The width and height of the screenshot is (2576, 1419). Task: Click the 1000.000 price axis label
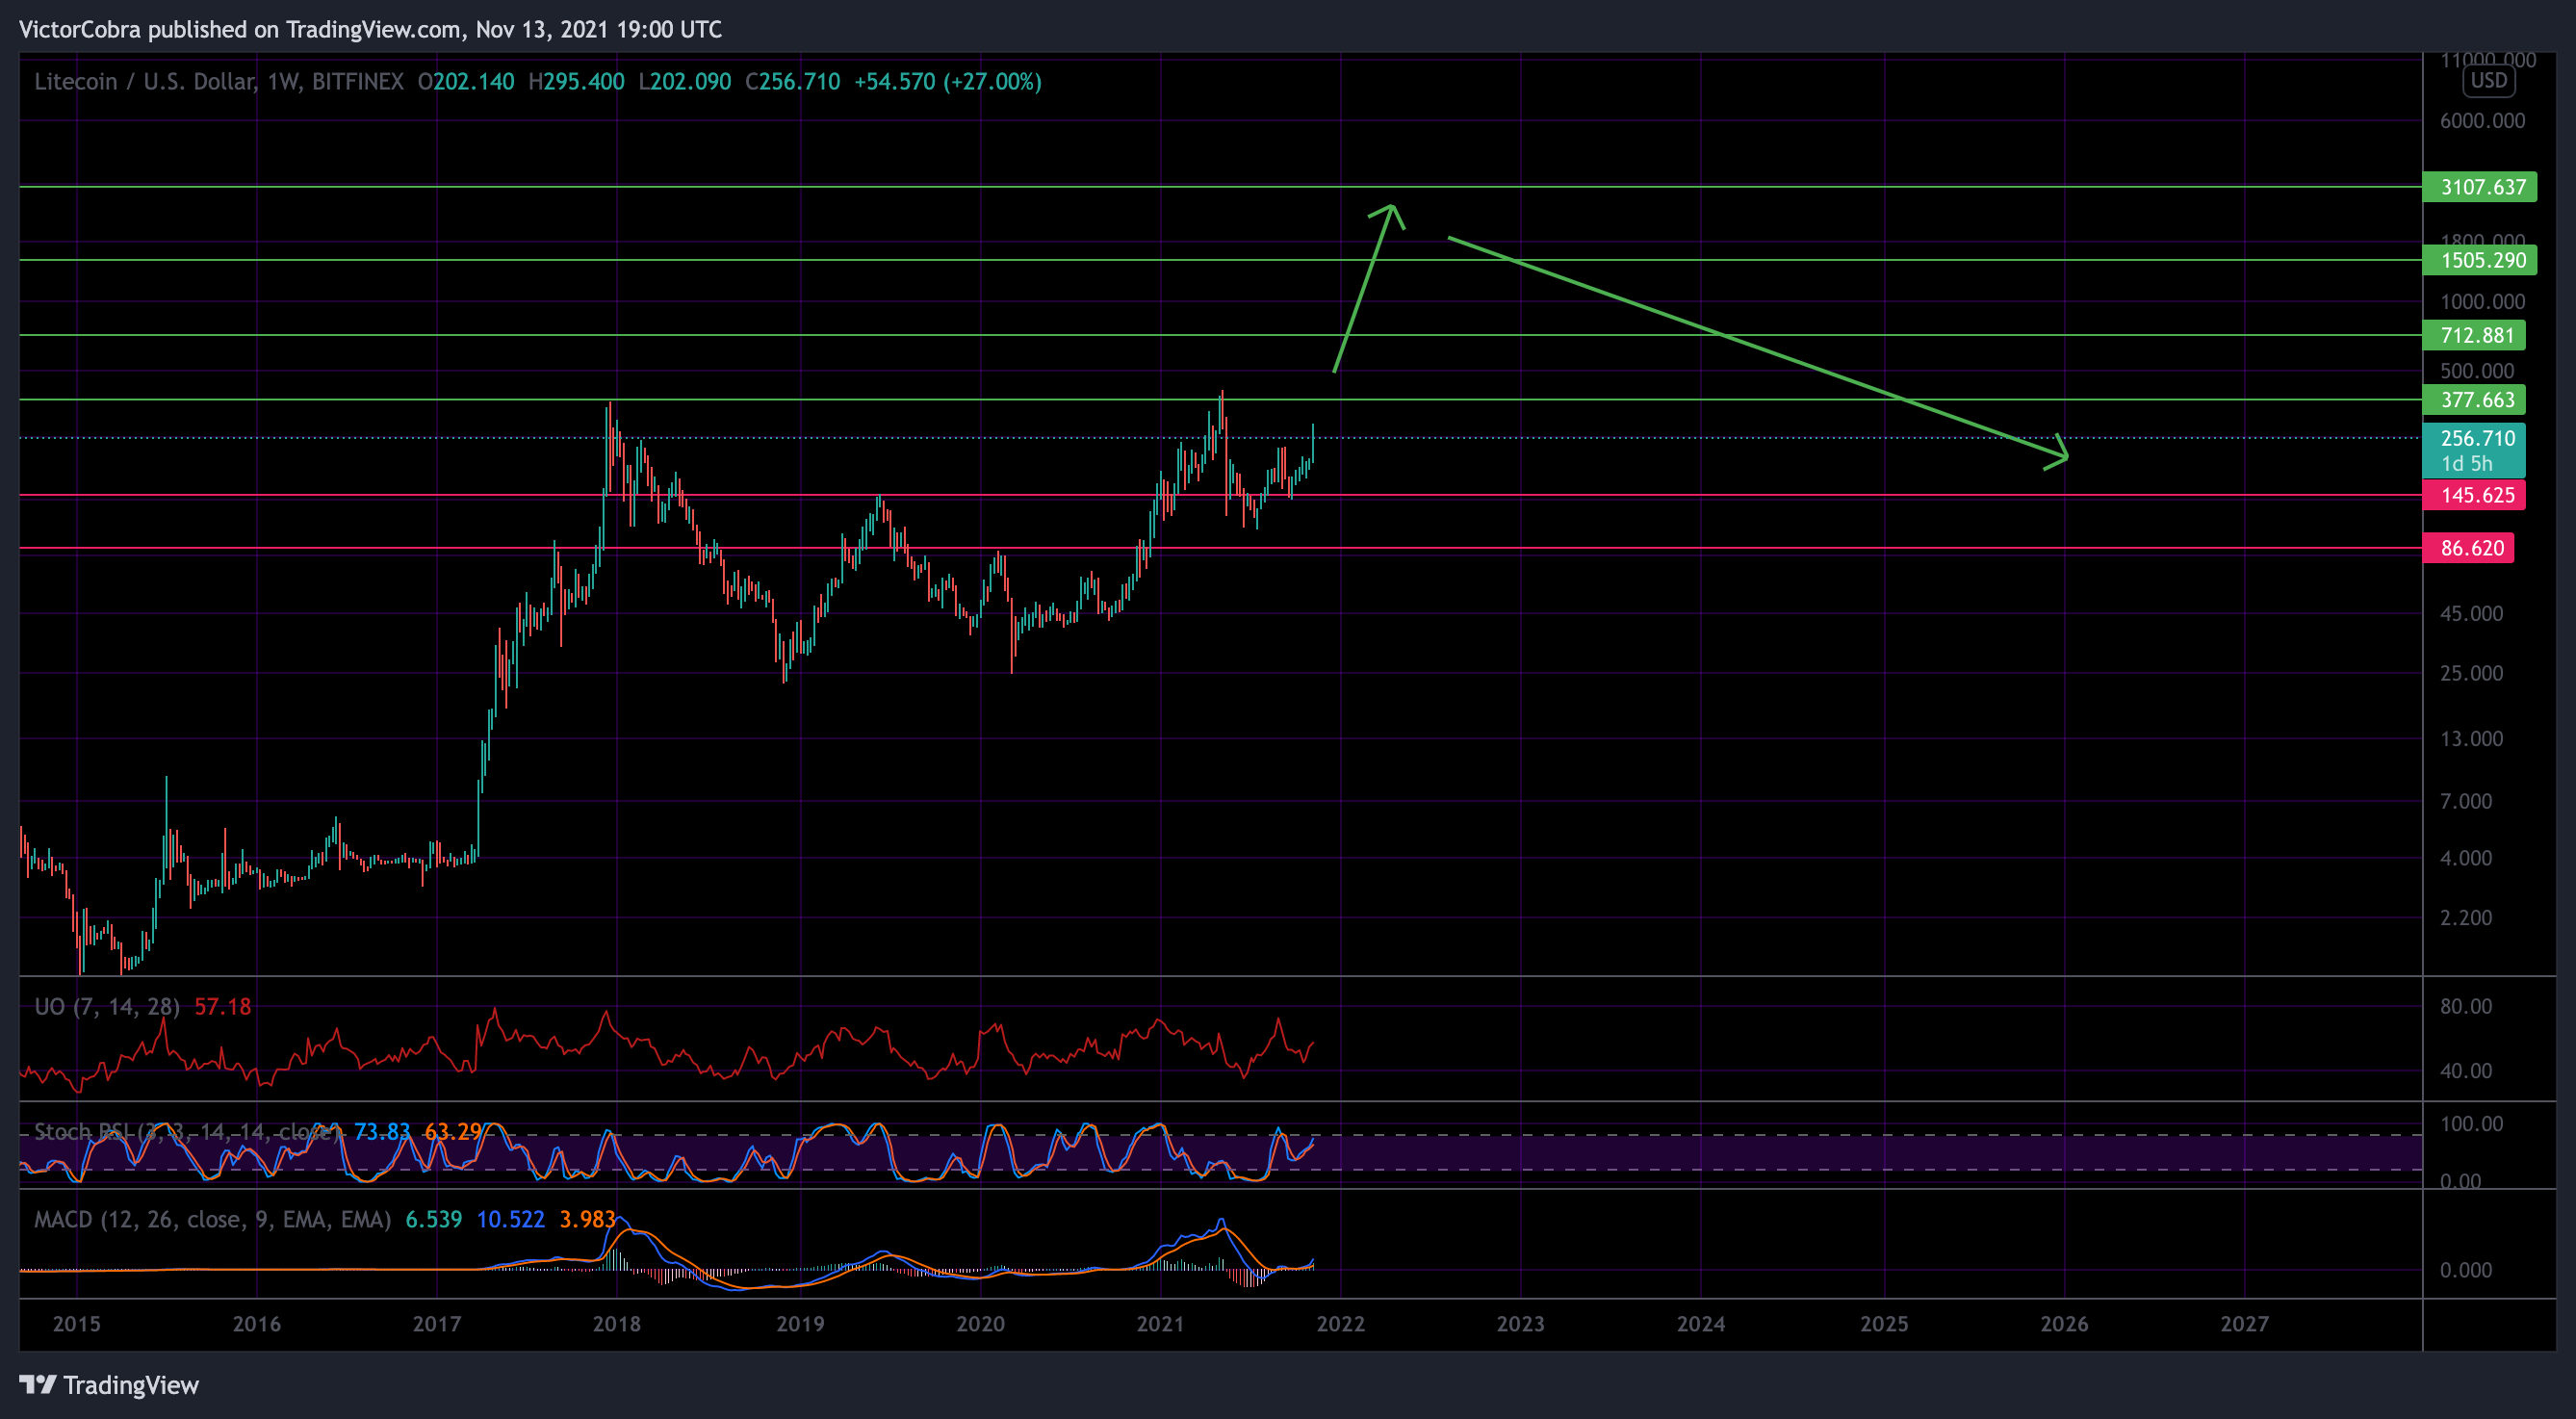(x=2482, y=302)
